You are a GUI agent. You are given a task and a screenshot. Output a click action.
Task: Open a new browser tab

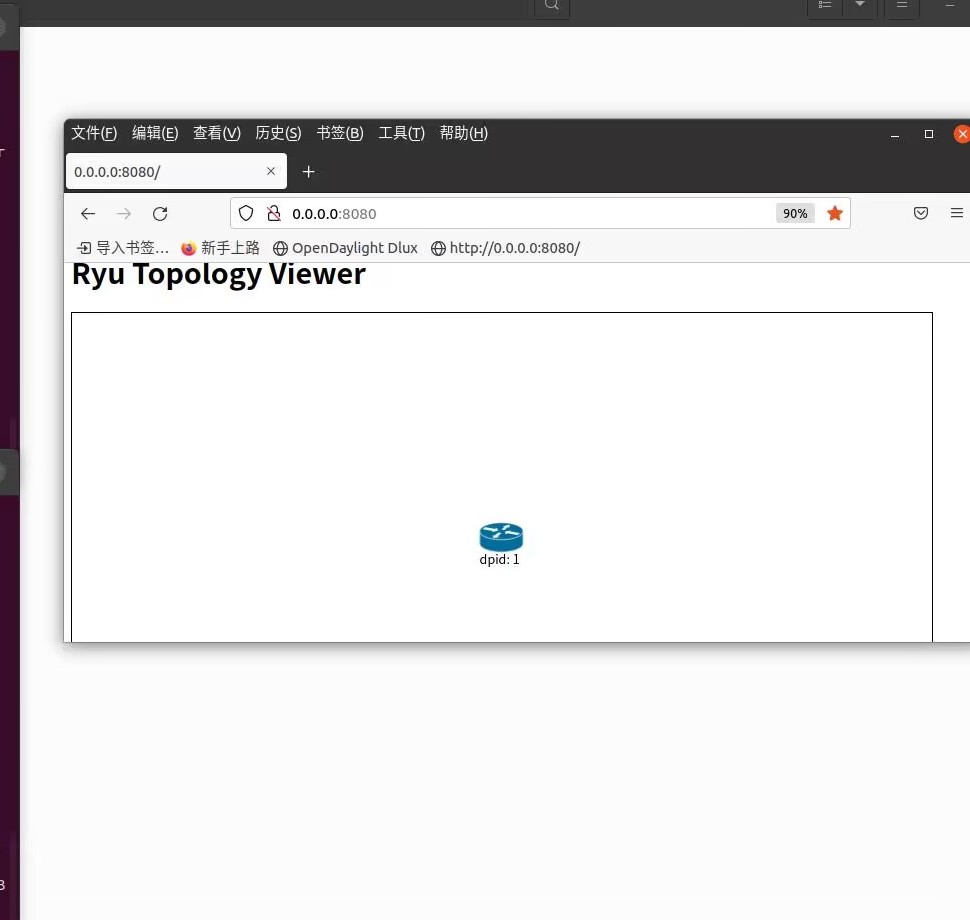(x=309, y=171)
